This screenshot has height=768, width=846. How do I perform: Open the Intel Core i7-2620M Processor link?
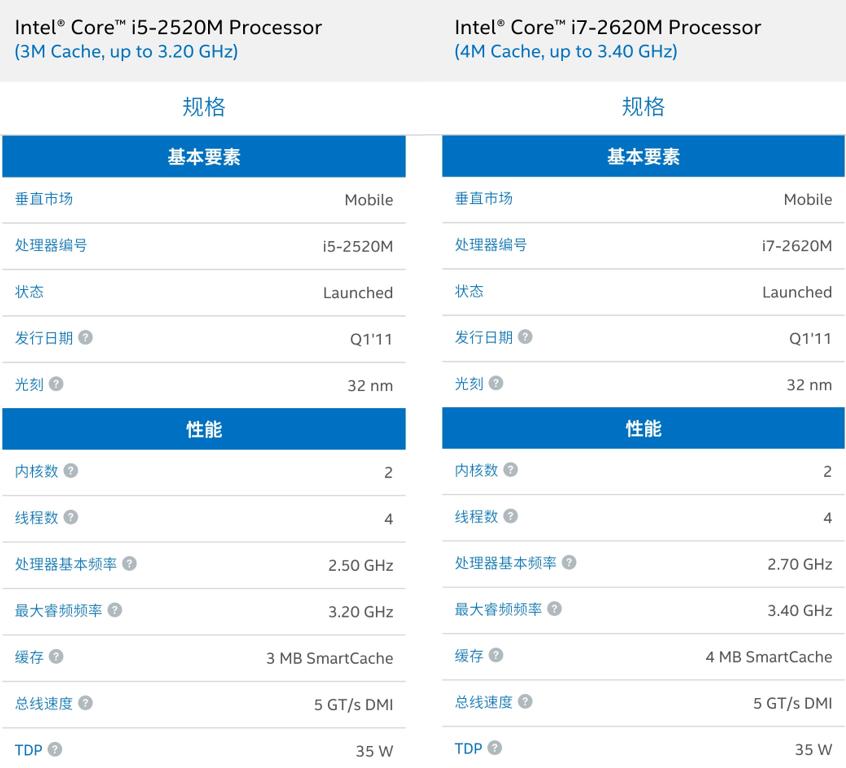[x=608, y=27]
